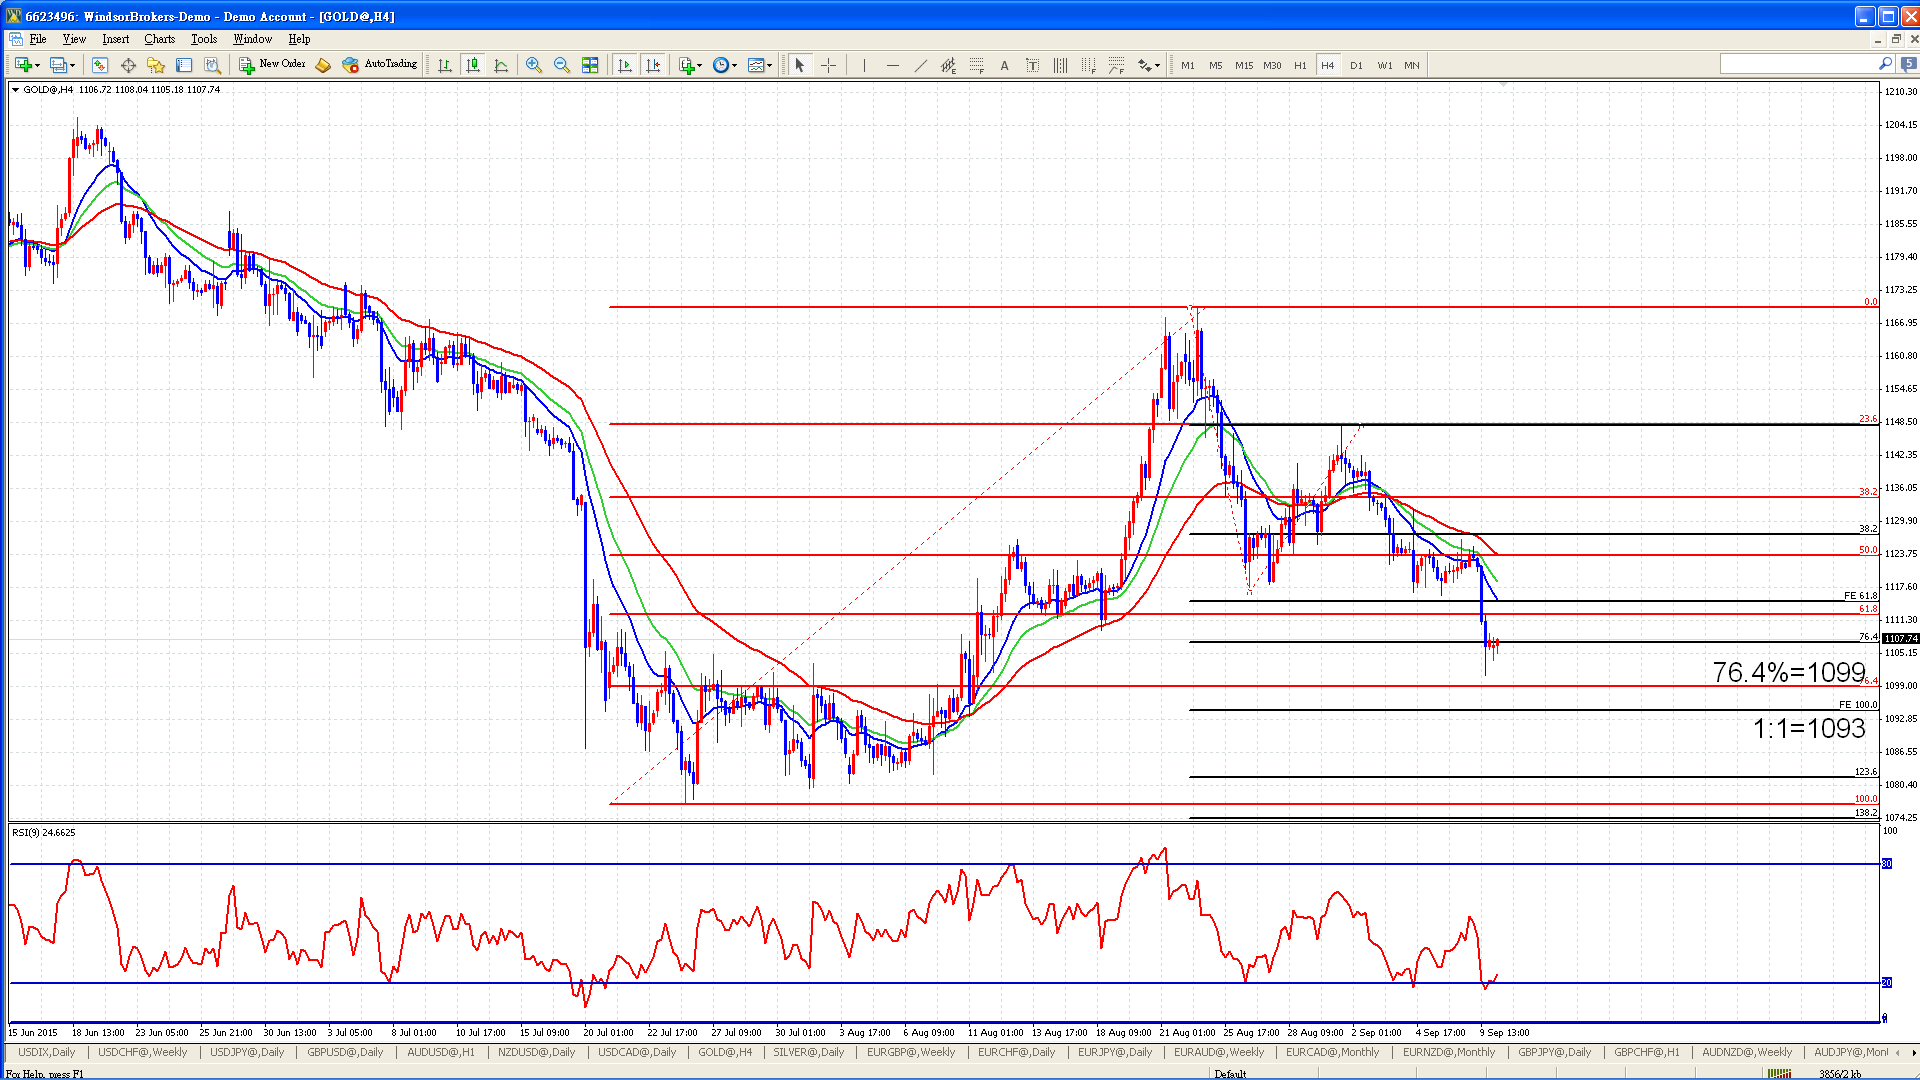
Task: Expand the New Chart dropdown arrow
Action: point(37,66)
